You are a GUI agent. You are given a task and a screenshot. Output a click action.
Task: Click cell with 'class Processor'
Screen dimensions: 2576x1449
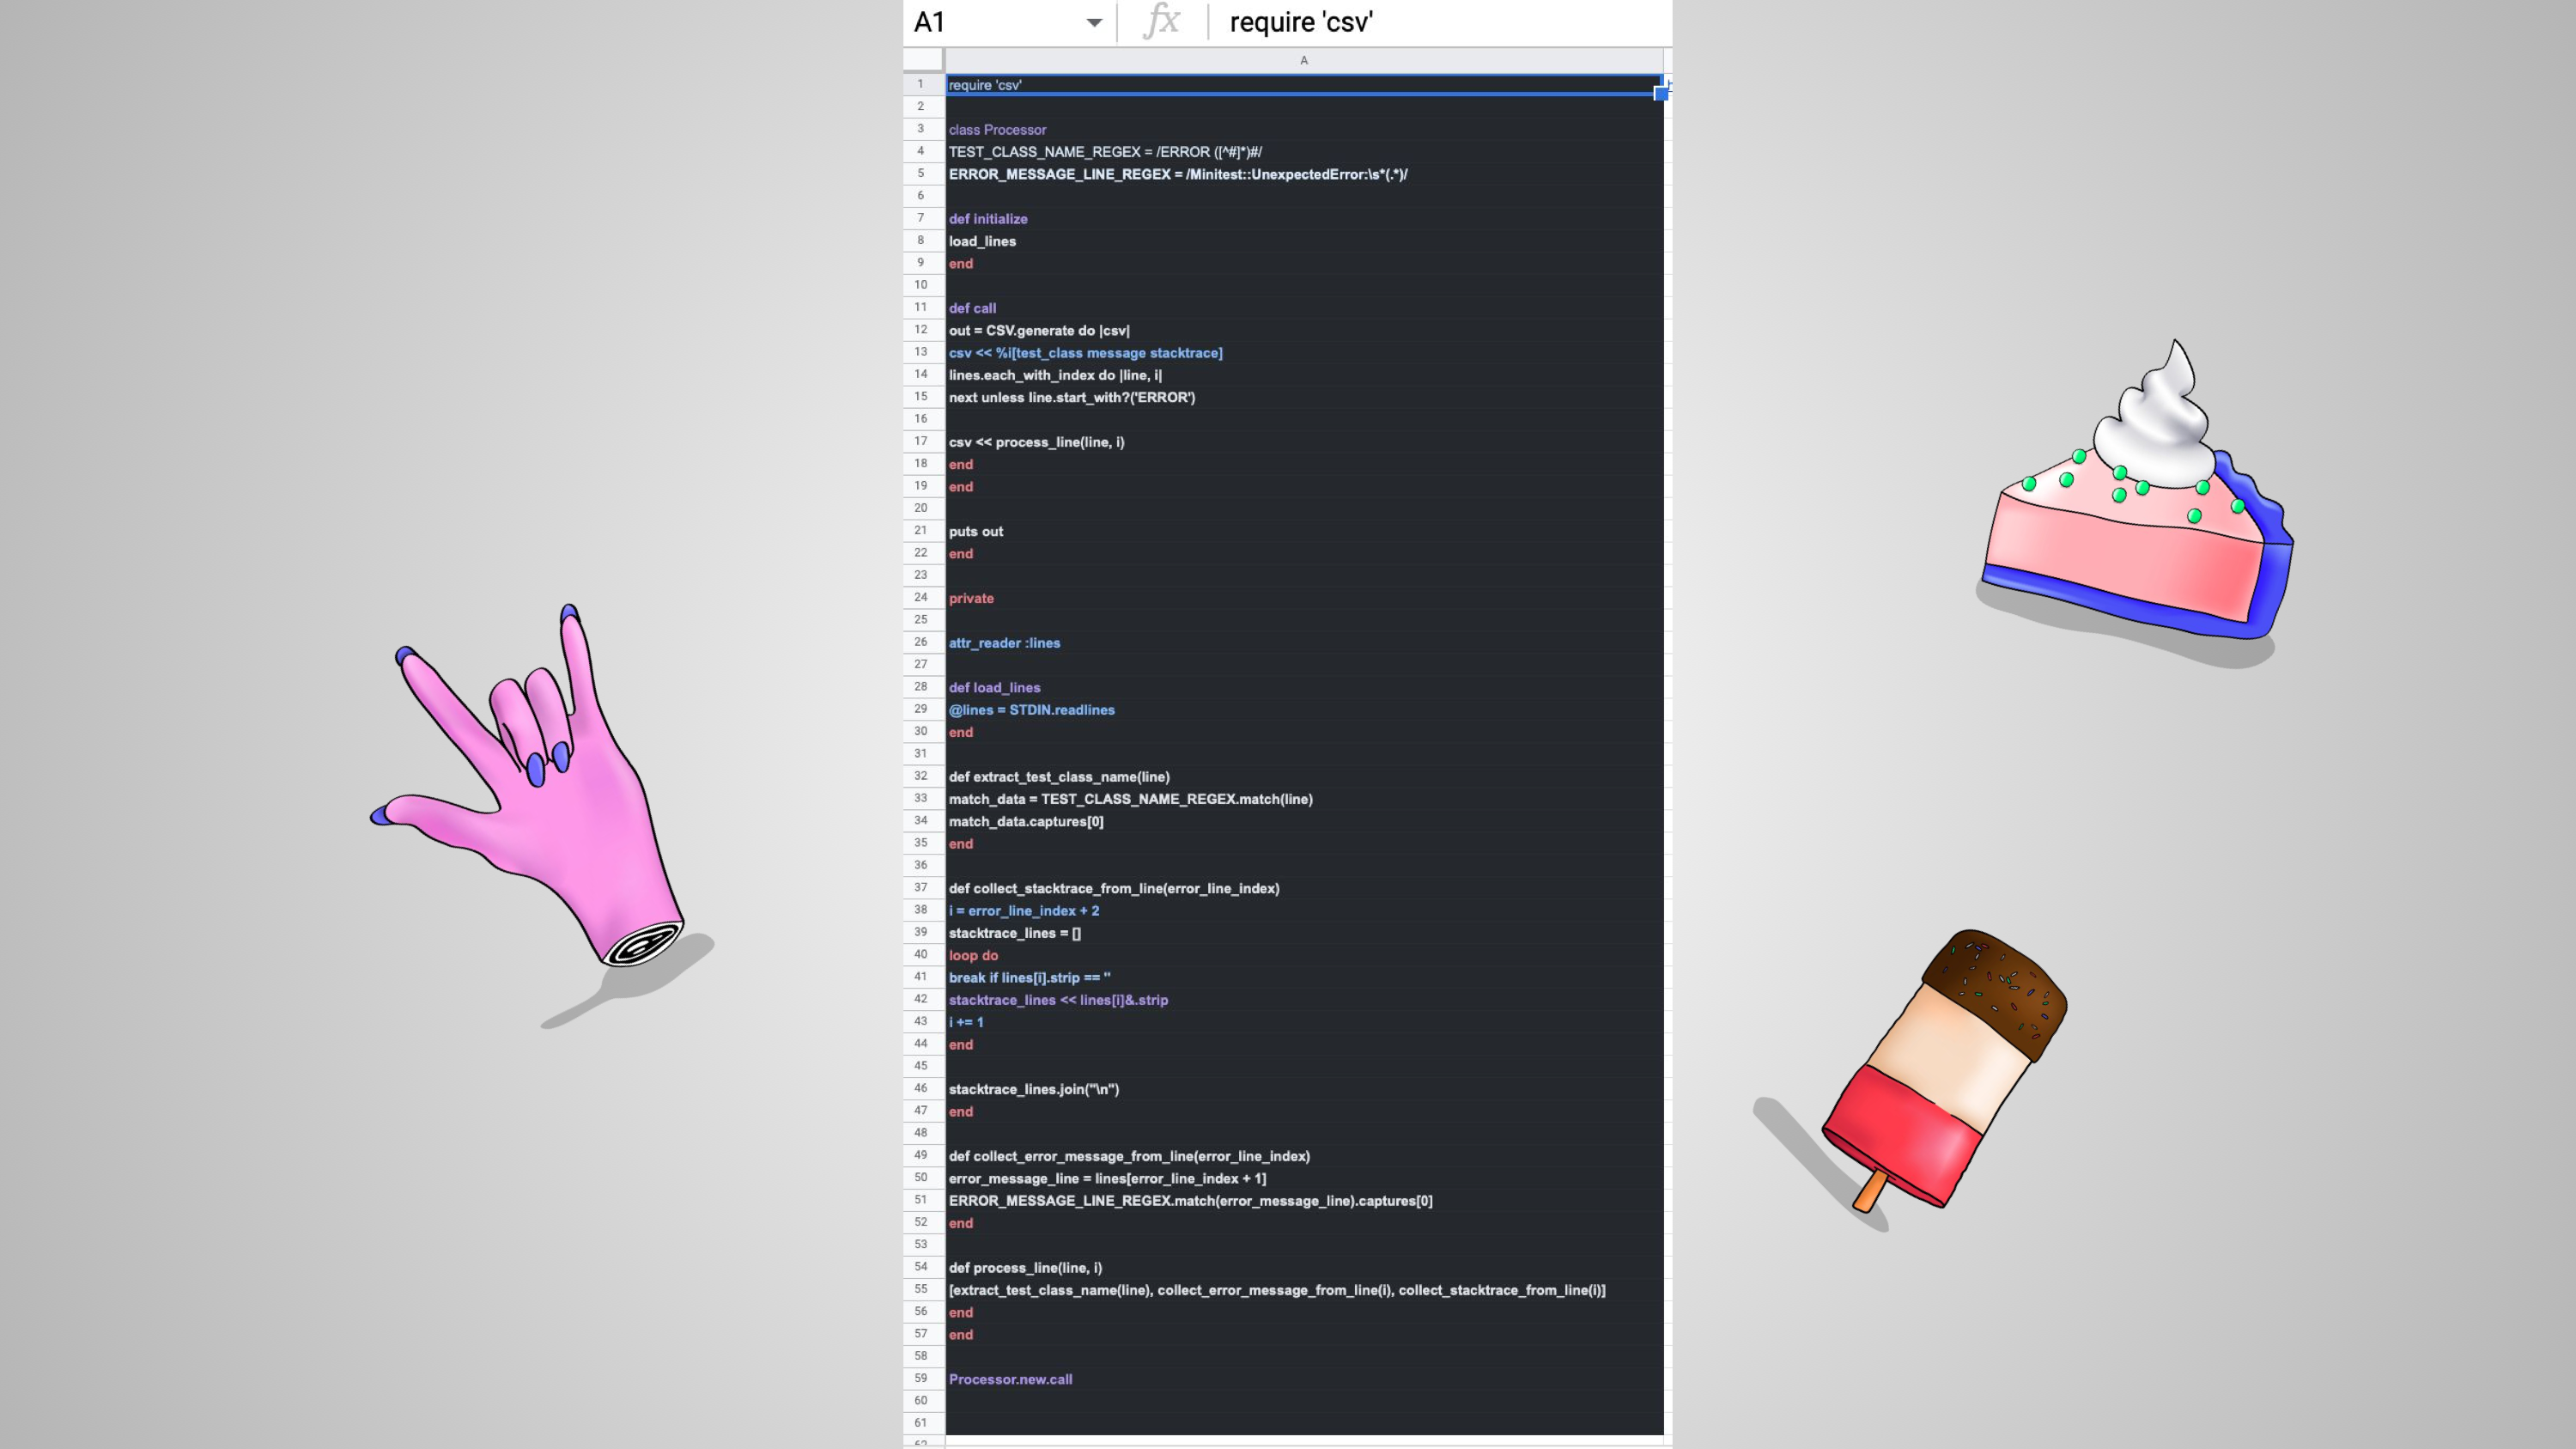point(1304,129)
